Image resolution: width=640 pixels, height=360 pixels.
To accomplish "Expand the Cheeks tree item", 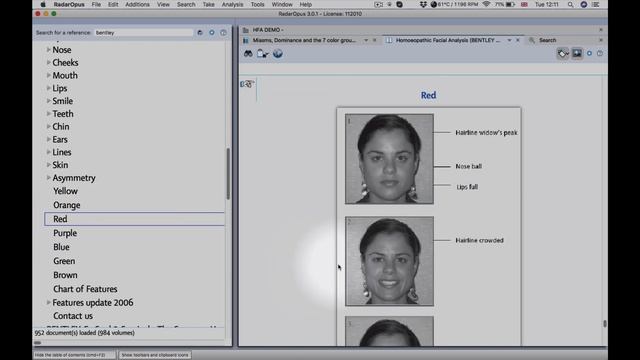I will [49, 62].
